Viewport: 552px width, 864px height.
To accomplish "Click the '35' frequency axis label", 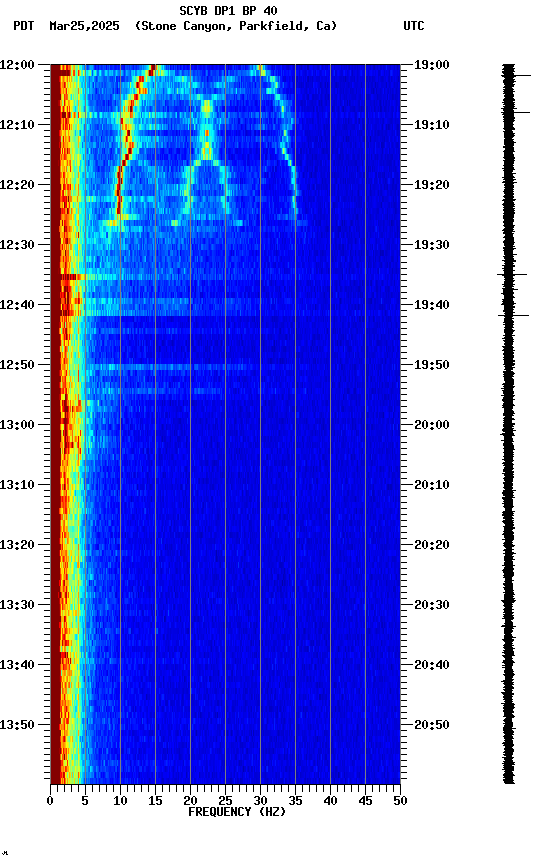I will coord(295,801).
